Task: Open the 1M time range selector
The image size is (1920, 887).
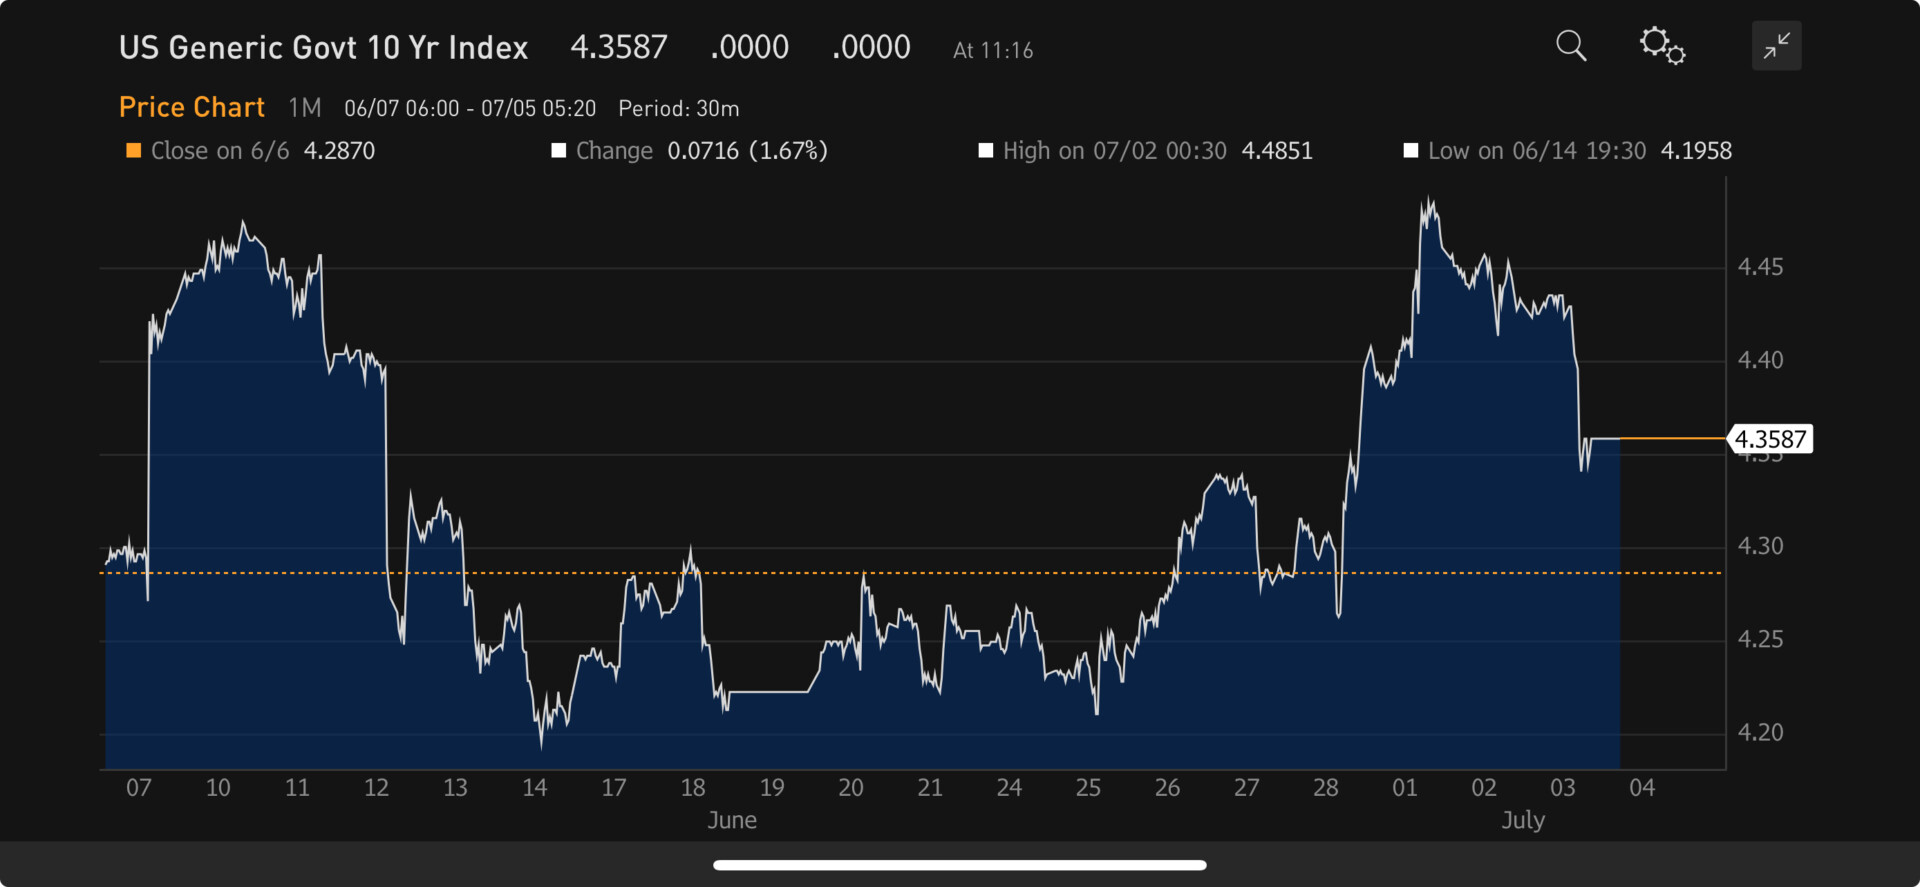Action: point(305,108)
